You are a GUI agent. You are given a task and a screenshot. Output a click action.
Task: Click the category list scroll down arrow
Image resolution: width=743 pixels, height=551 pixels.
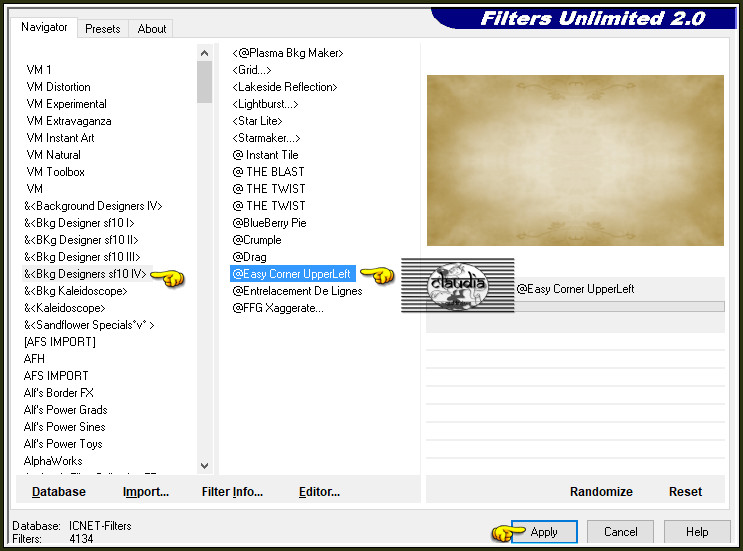coord(205,466)
